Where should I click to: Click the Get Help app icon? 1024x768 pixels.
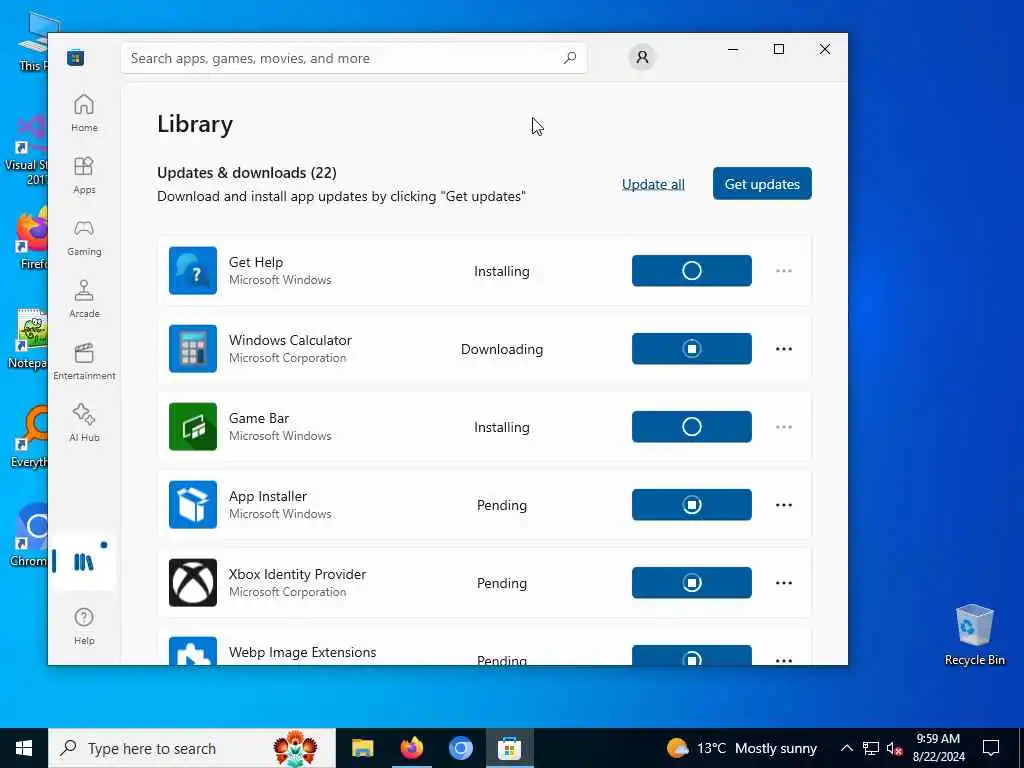coord(193,270)
